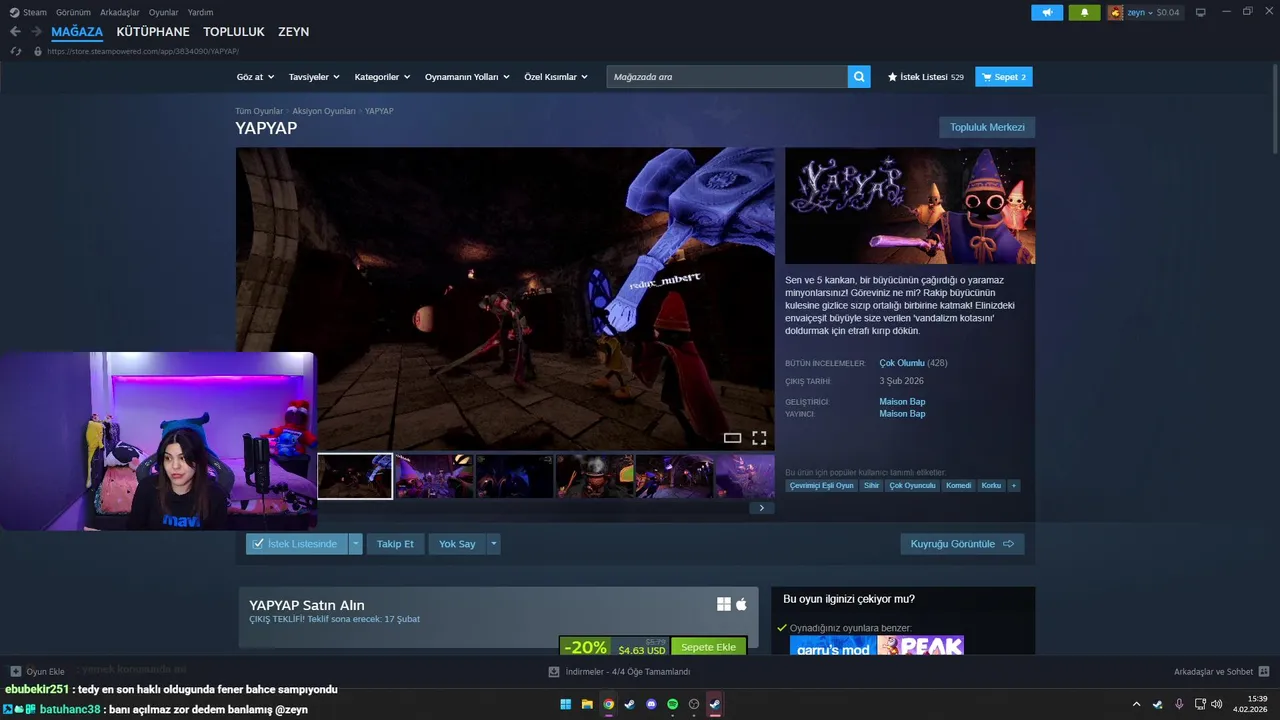Open the Çok Olumlu reviews link
Image resolution: width=1280 pixels, height=720 pixels.
point(902,363)
